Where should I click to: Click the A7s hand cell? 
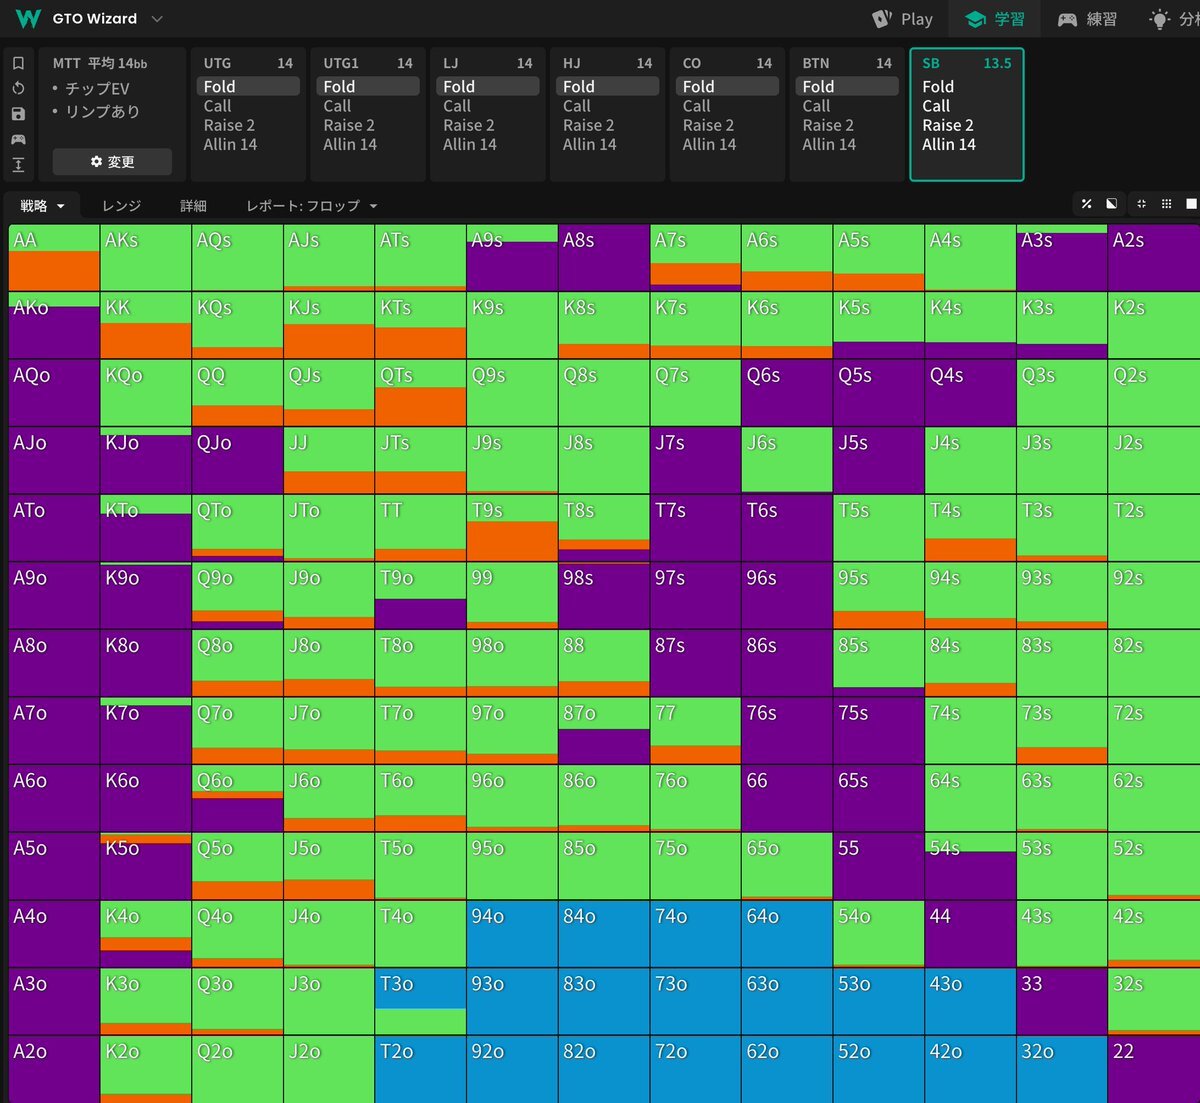click(695, 257)
